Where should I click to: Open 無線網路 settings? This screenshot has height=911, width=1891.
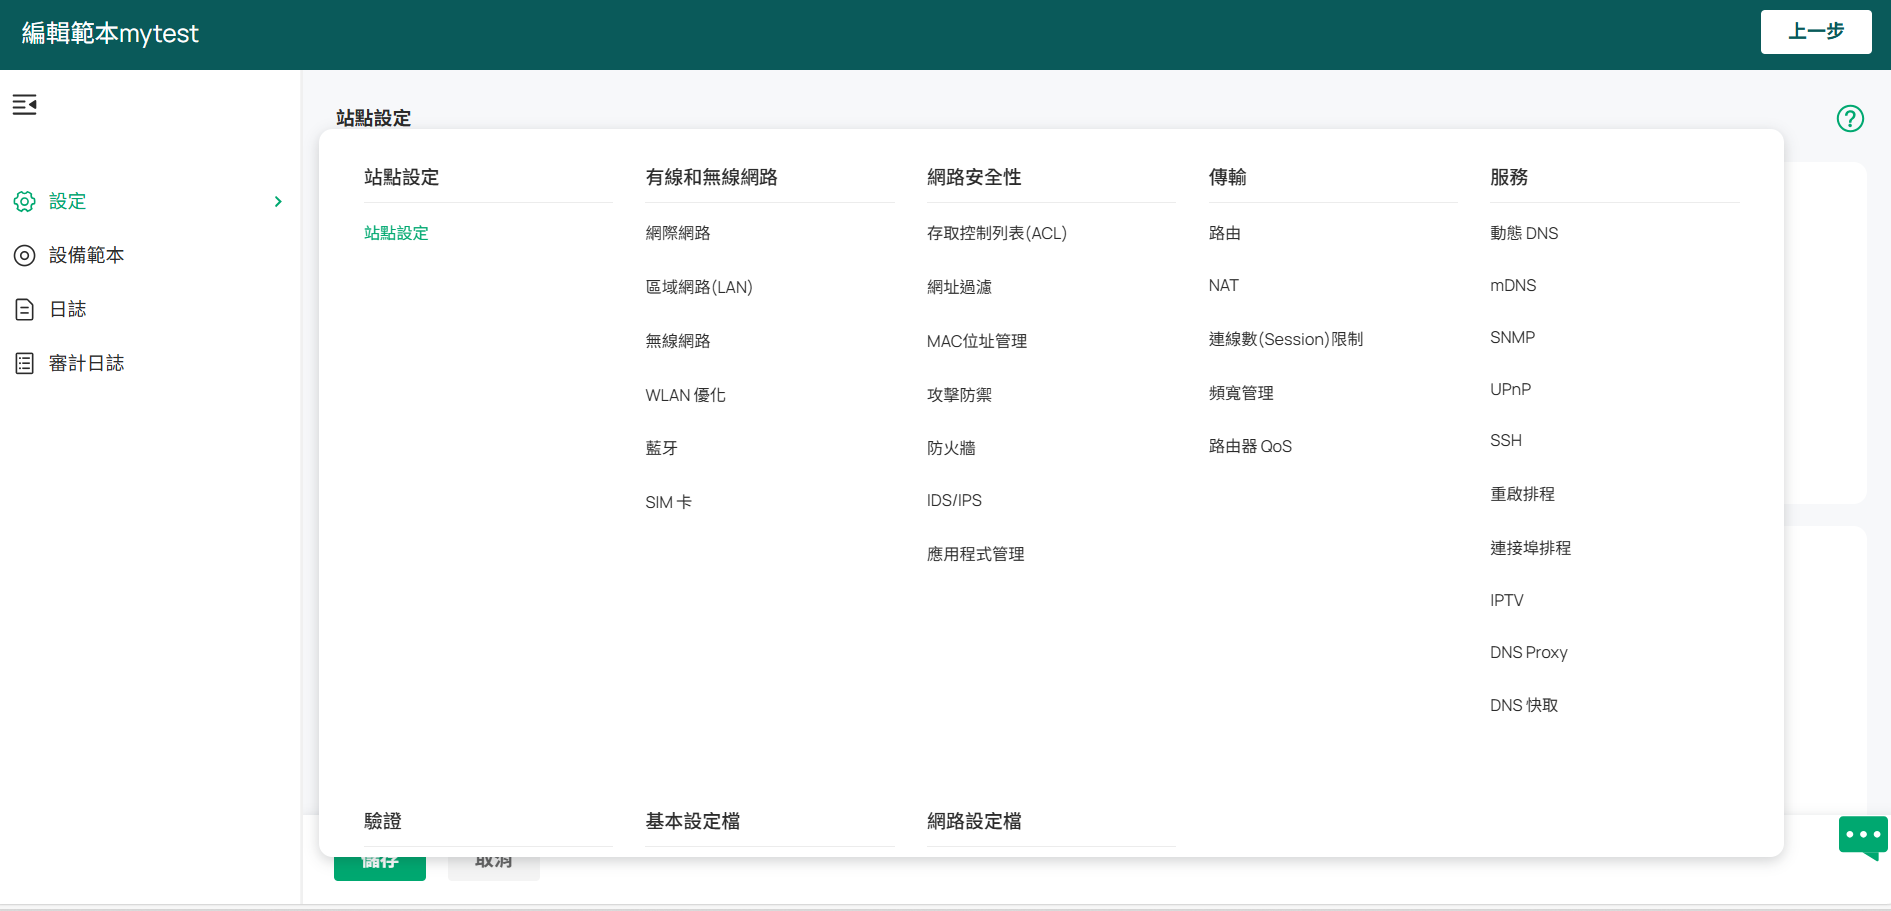pyautogui.click(x=678, y=341)
